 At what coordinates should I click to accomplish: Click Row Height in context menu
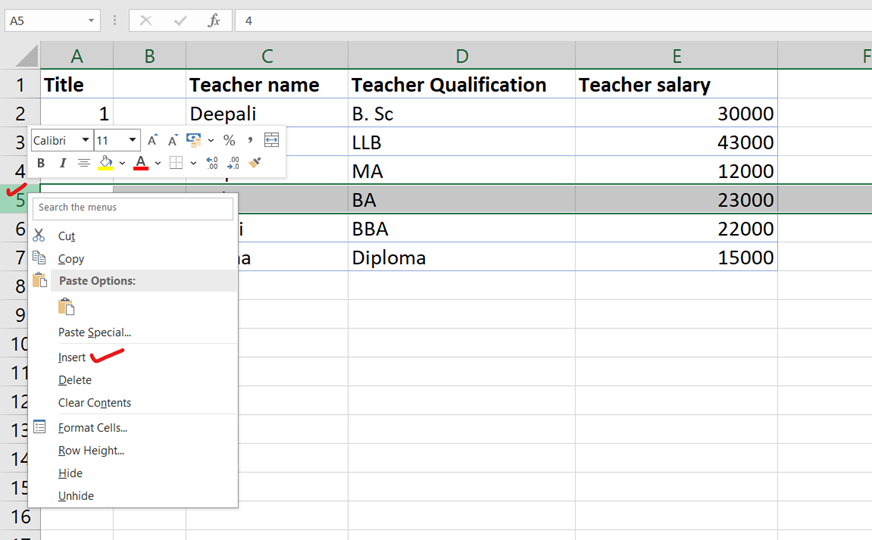(91, 451)
